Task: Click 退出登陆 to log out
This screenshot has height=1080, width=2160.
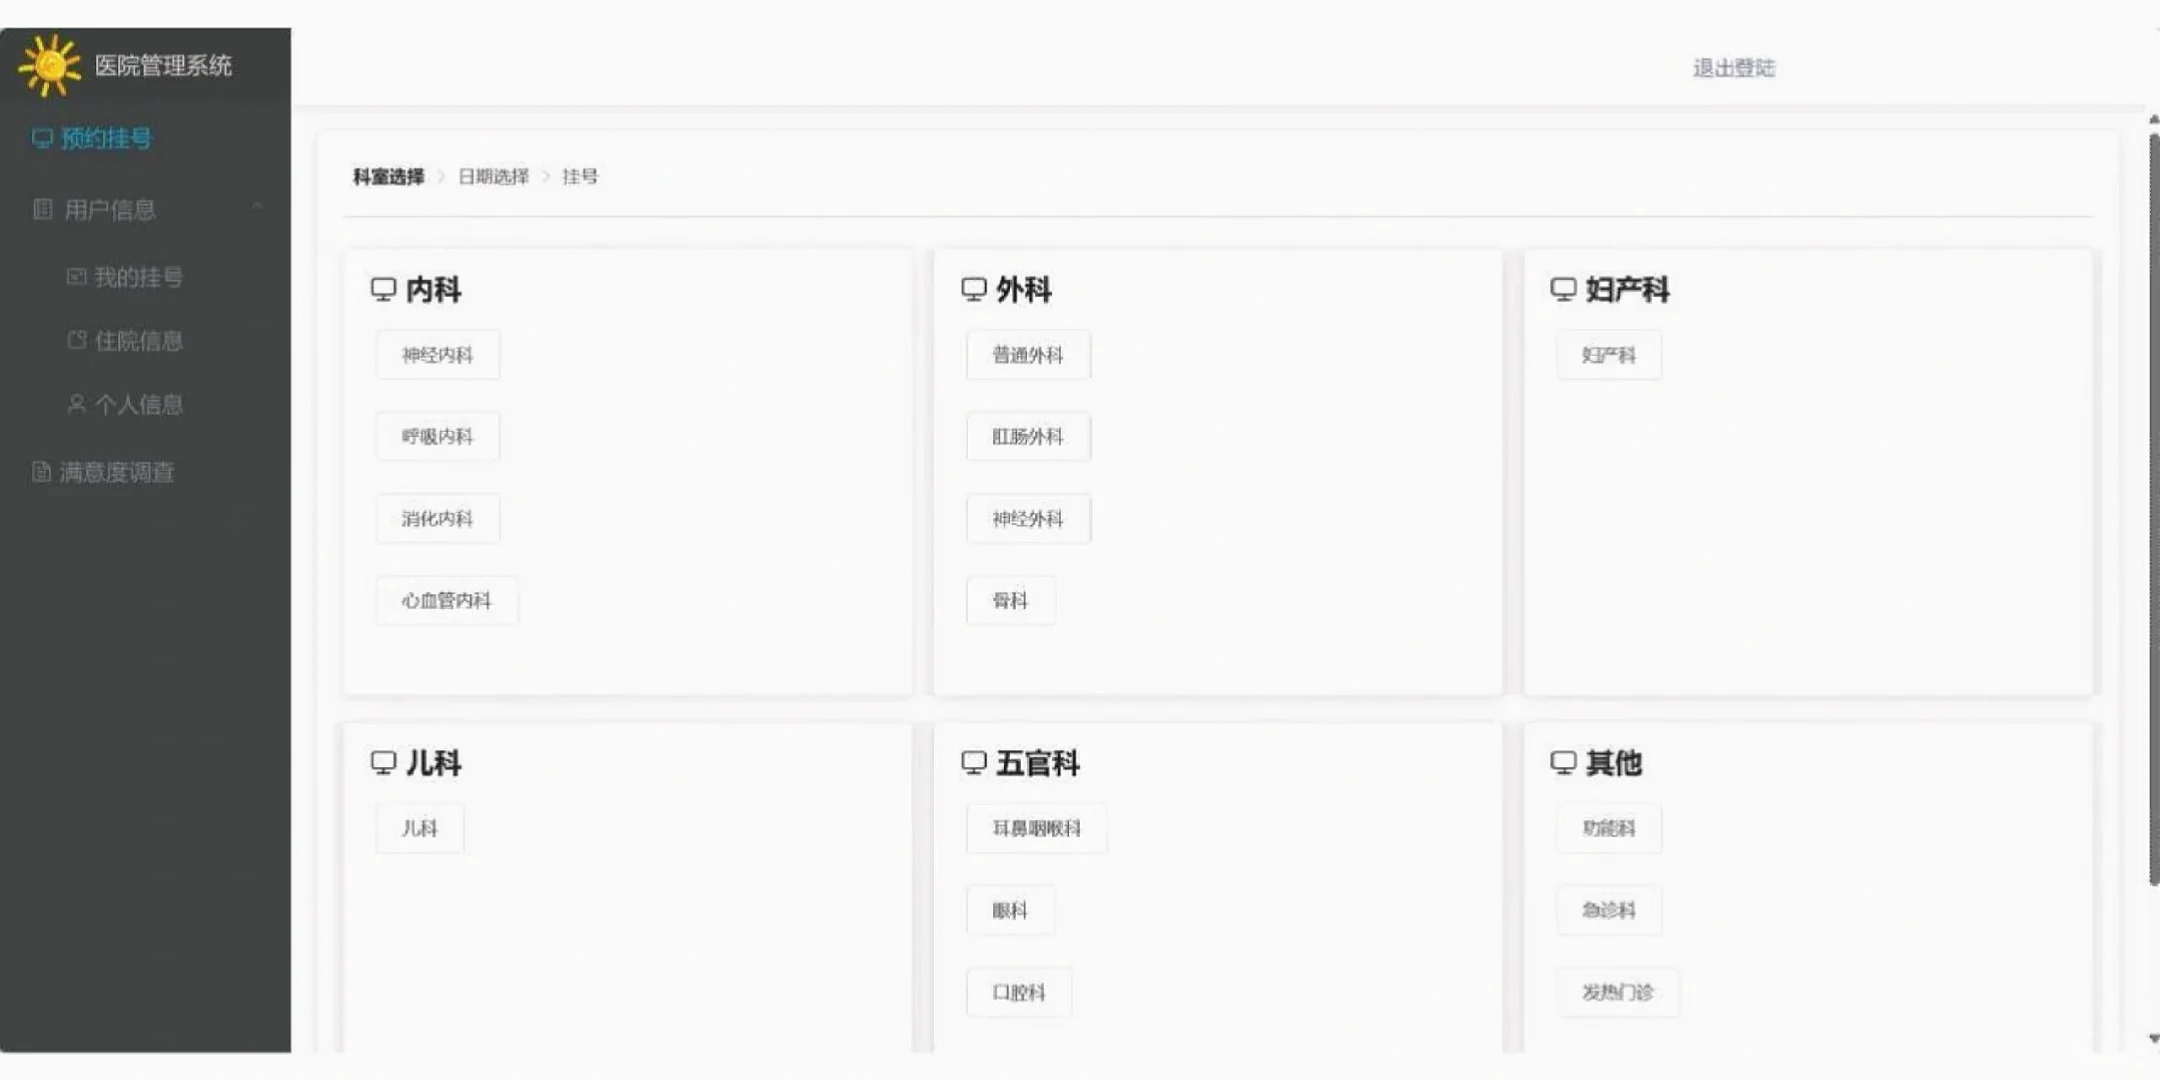Action: coord(1733,68)
